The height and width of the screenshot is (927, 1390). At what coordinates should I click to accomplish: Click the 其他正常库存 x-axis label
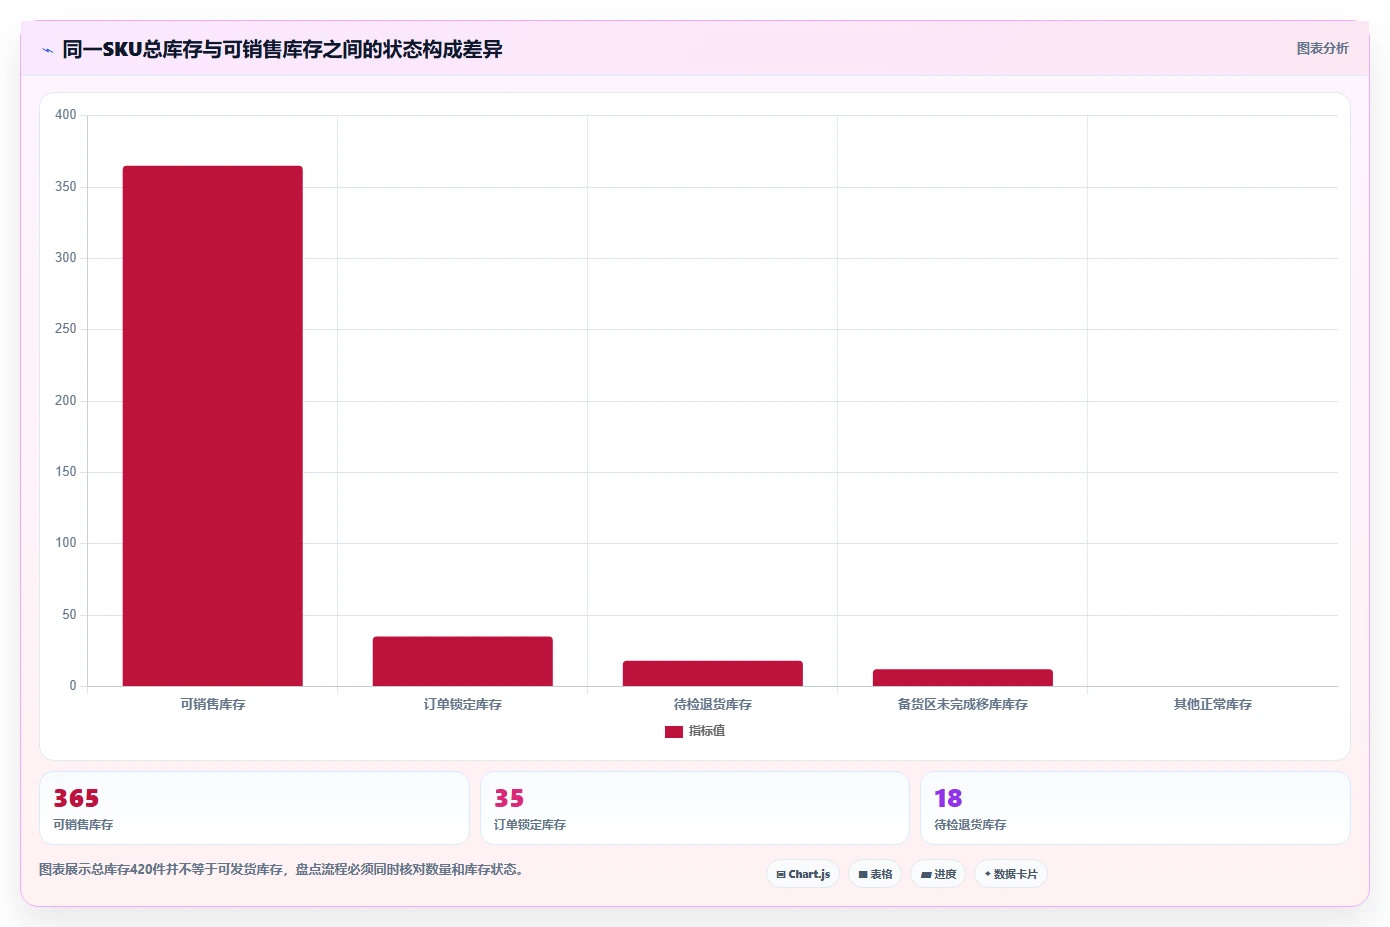click(x=1212, y=705)
